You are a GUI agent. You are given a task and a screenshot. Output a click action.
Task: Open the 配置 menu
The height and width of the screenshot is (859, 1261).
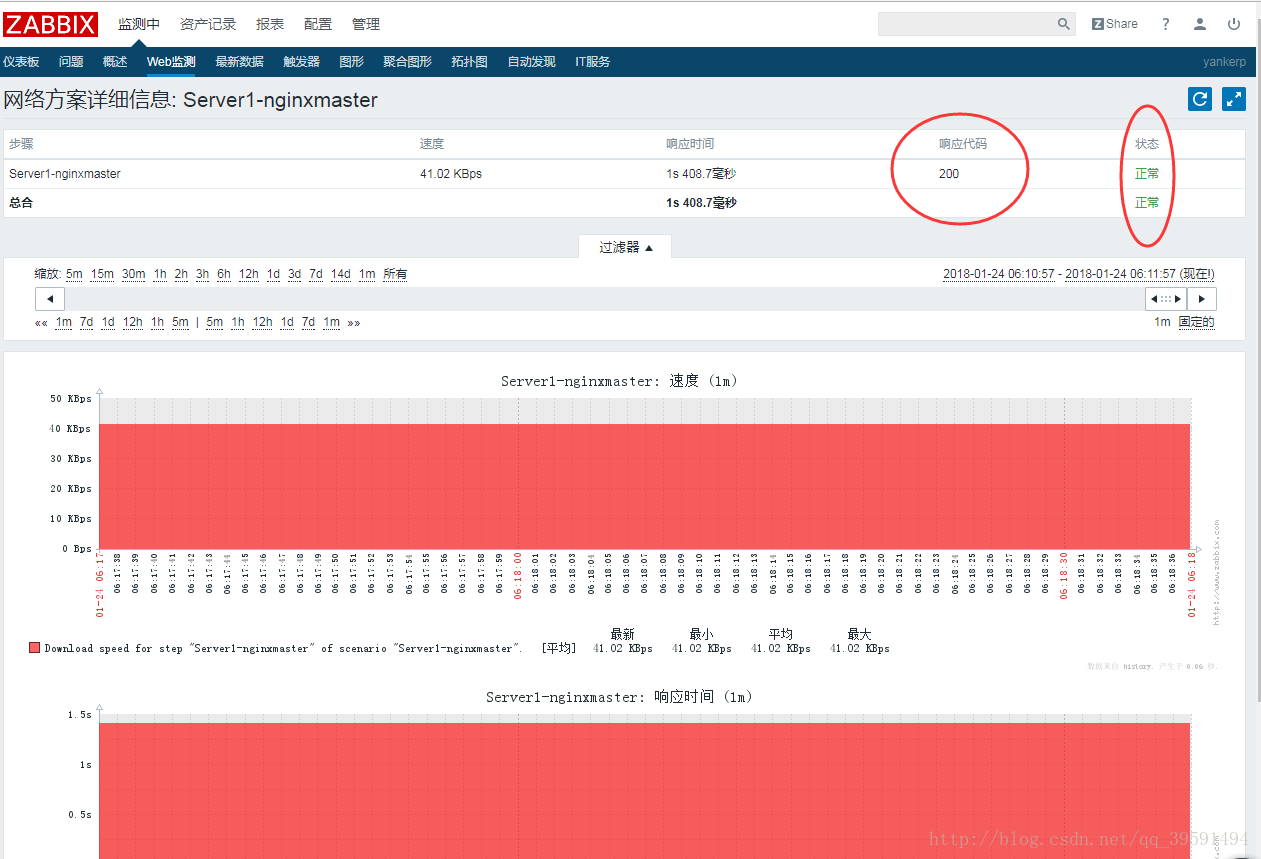click(317, 23)
